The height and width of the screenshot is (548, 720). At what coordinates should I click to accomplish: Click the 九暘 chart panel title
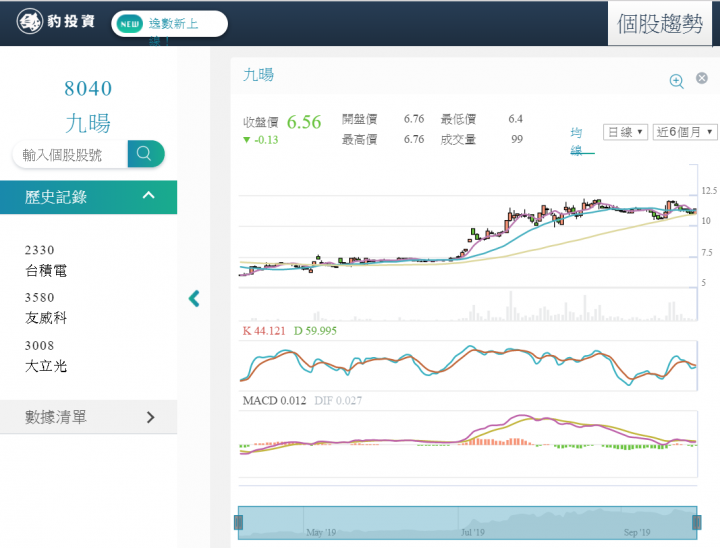coord(258,75)
